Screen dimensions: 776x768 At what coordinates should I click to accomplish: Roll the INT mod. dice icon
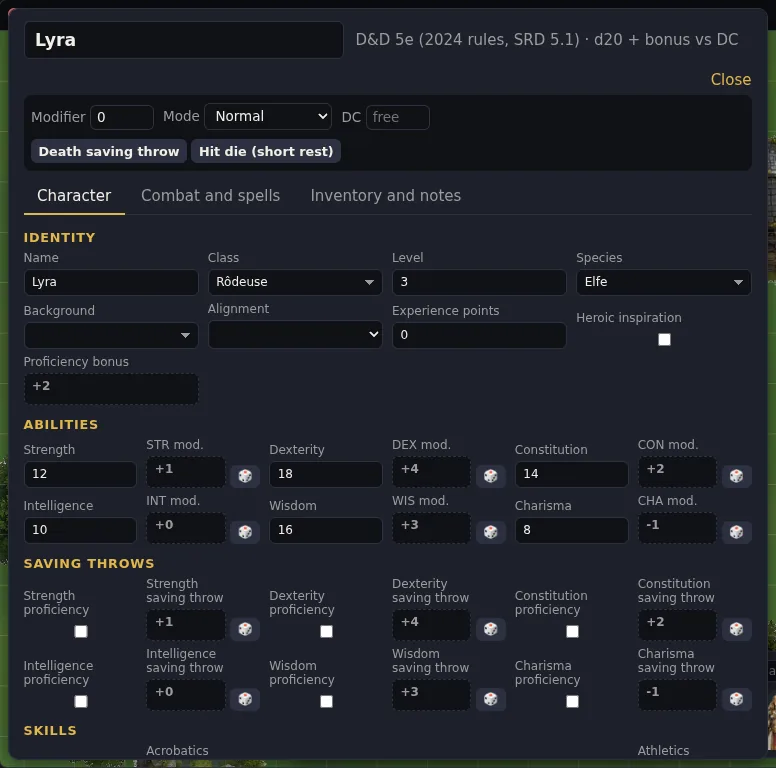tap(245, 531)
